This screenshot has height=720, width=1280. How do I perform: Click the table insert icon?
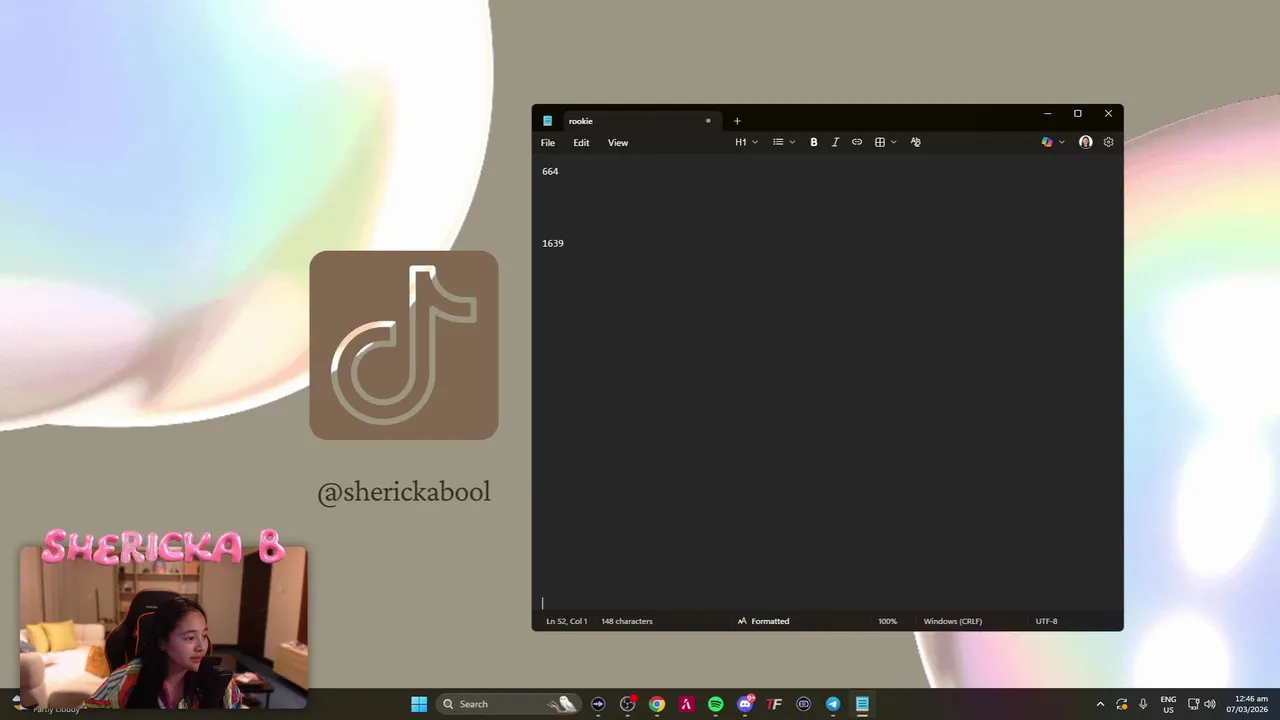pos(880,142)
